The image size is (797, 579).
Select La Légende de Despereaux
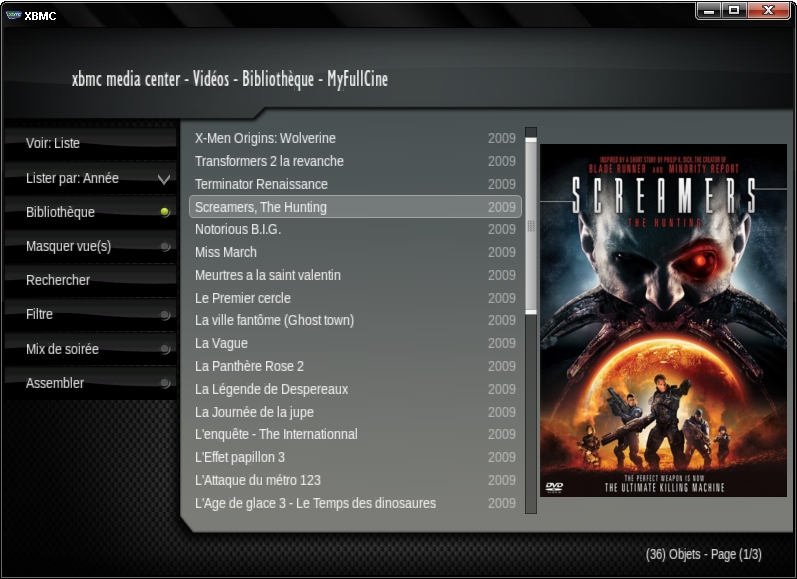(355, 389)
